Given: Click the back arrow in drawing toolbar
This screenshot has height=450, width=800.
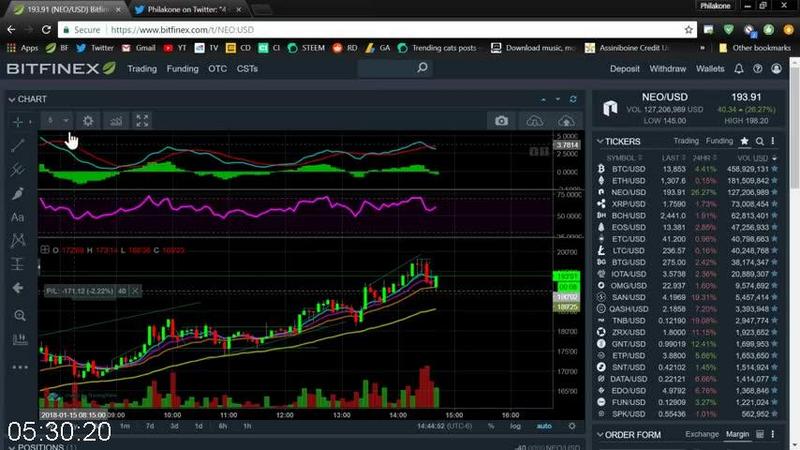Looking at the screenshot, I should coord(17,288).
